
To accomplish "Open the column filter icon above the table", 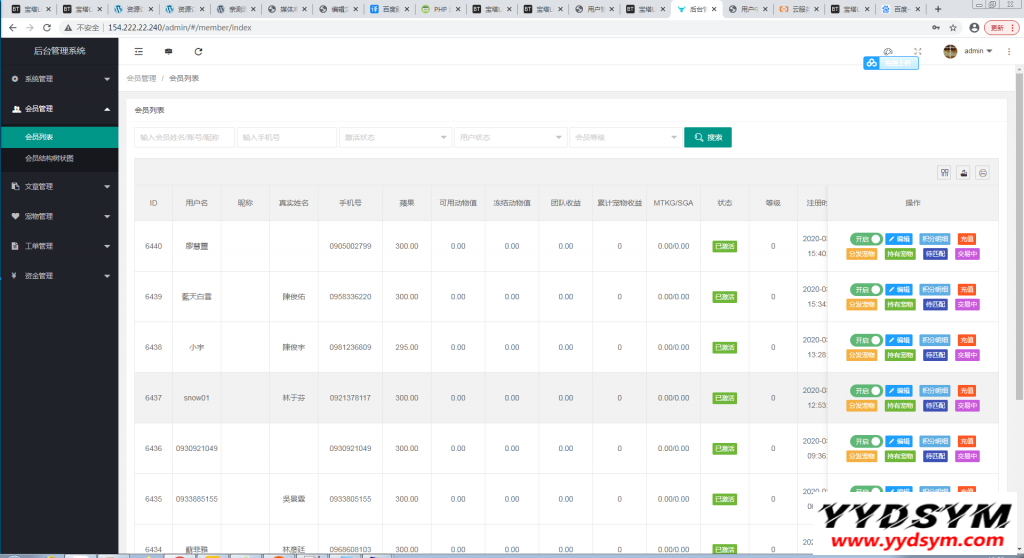I will tap(944, 172).
